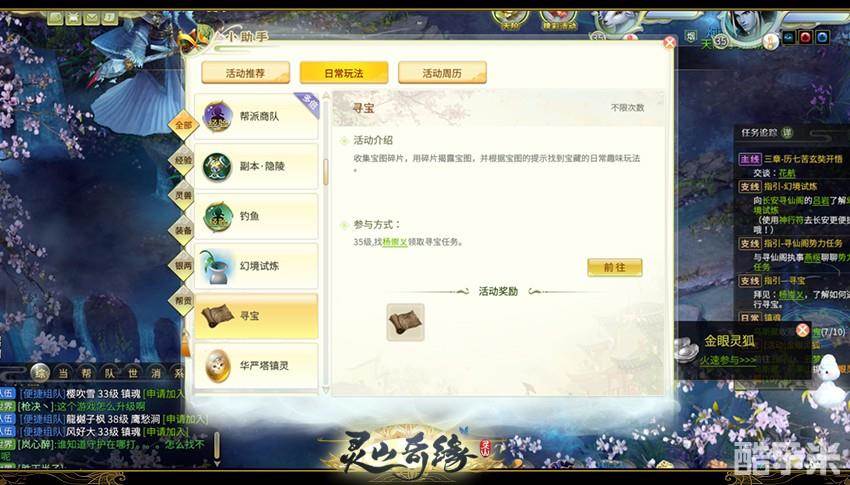Click the silver ingot 金眼灵狐 icon
The width and height of the screenshot is (850, 485).
pos(686,350)
